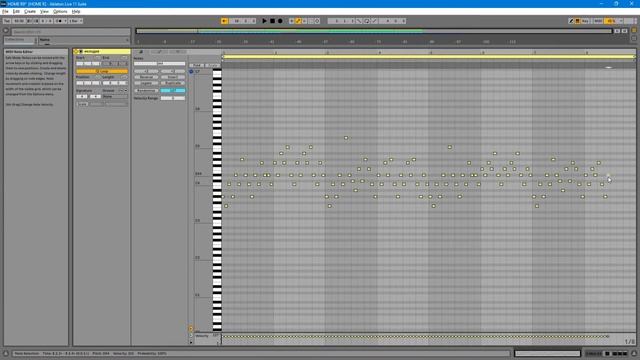
Task: Click the clip loop brace in editor
Action: 429,57
